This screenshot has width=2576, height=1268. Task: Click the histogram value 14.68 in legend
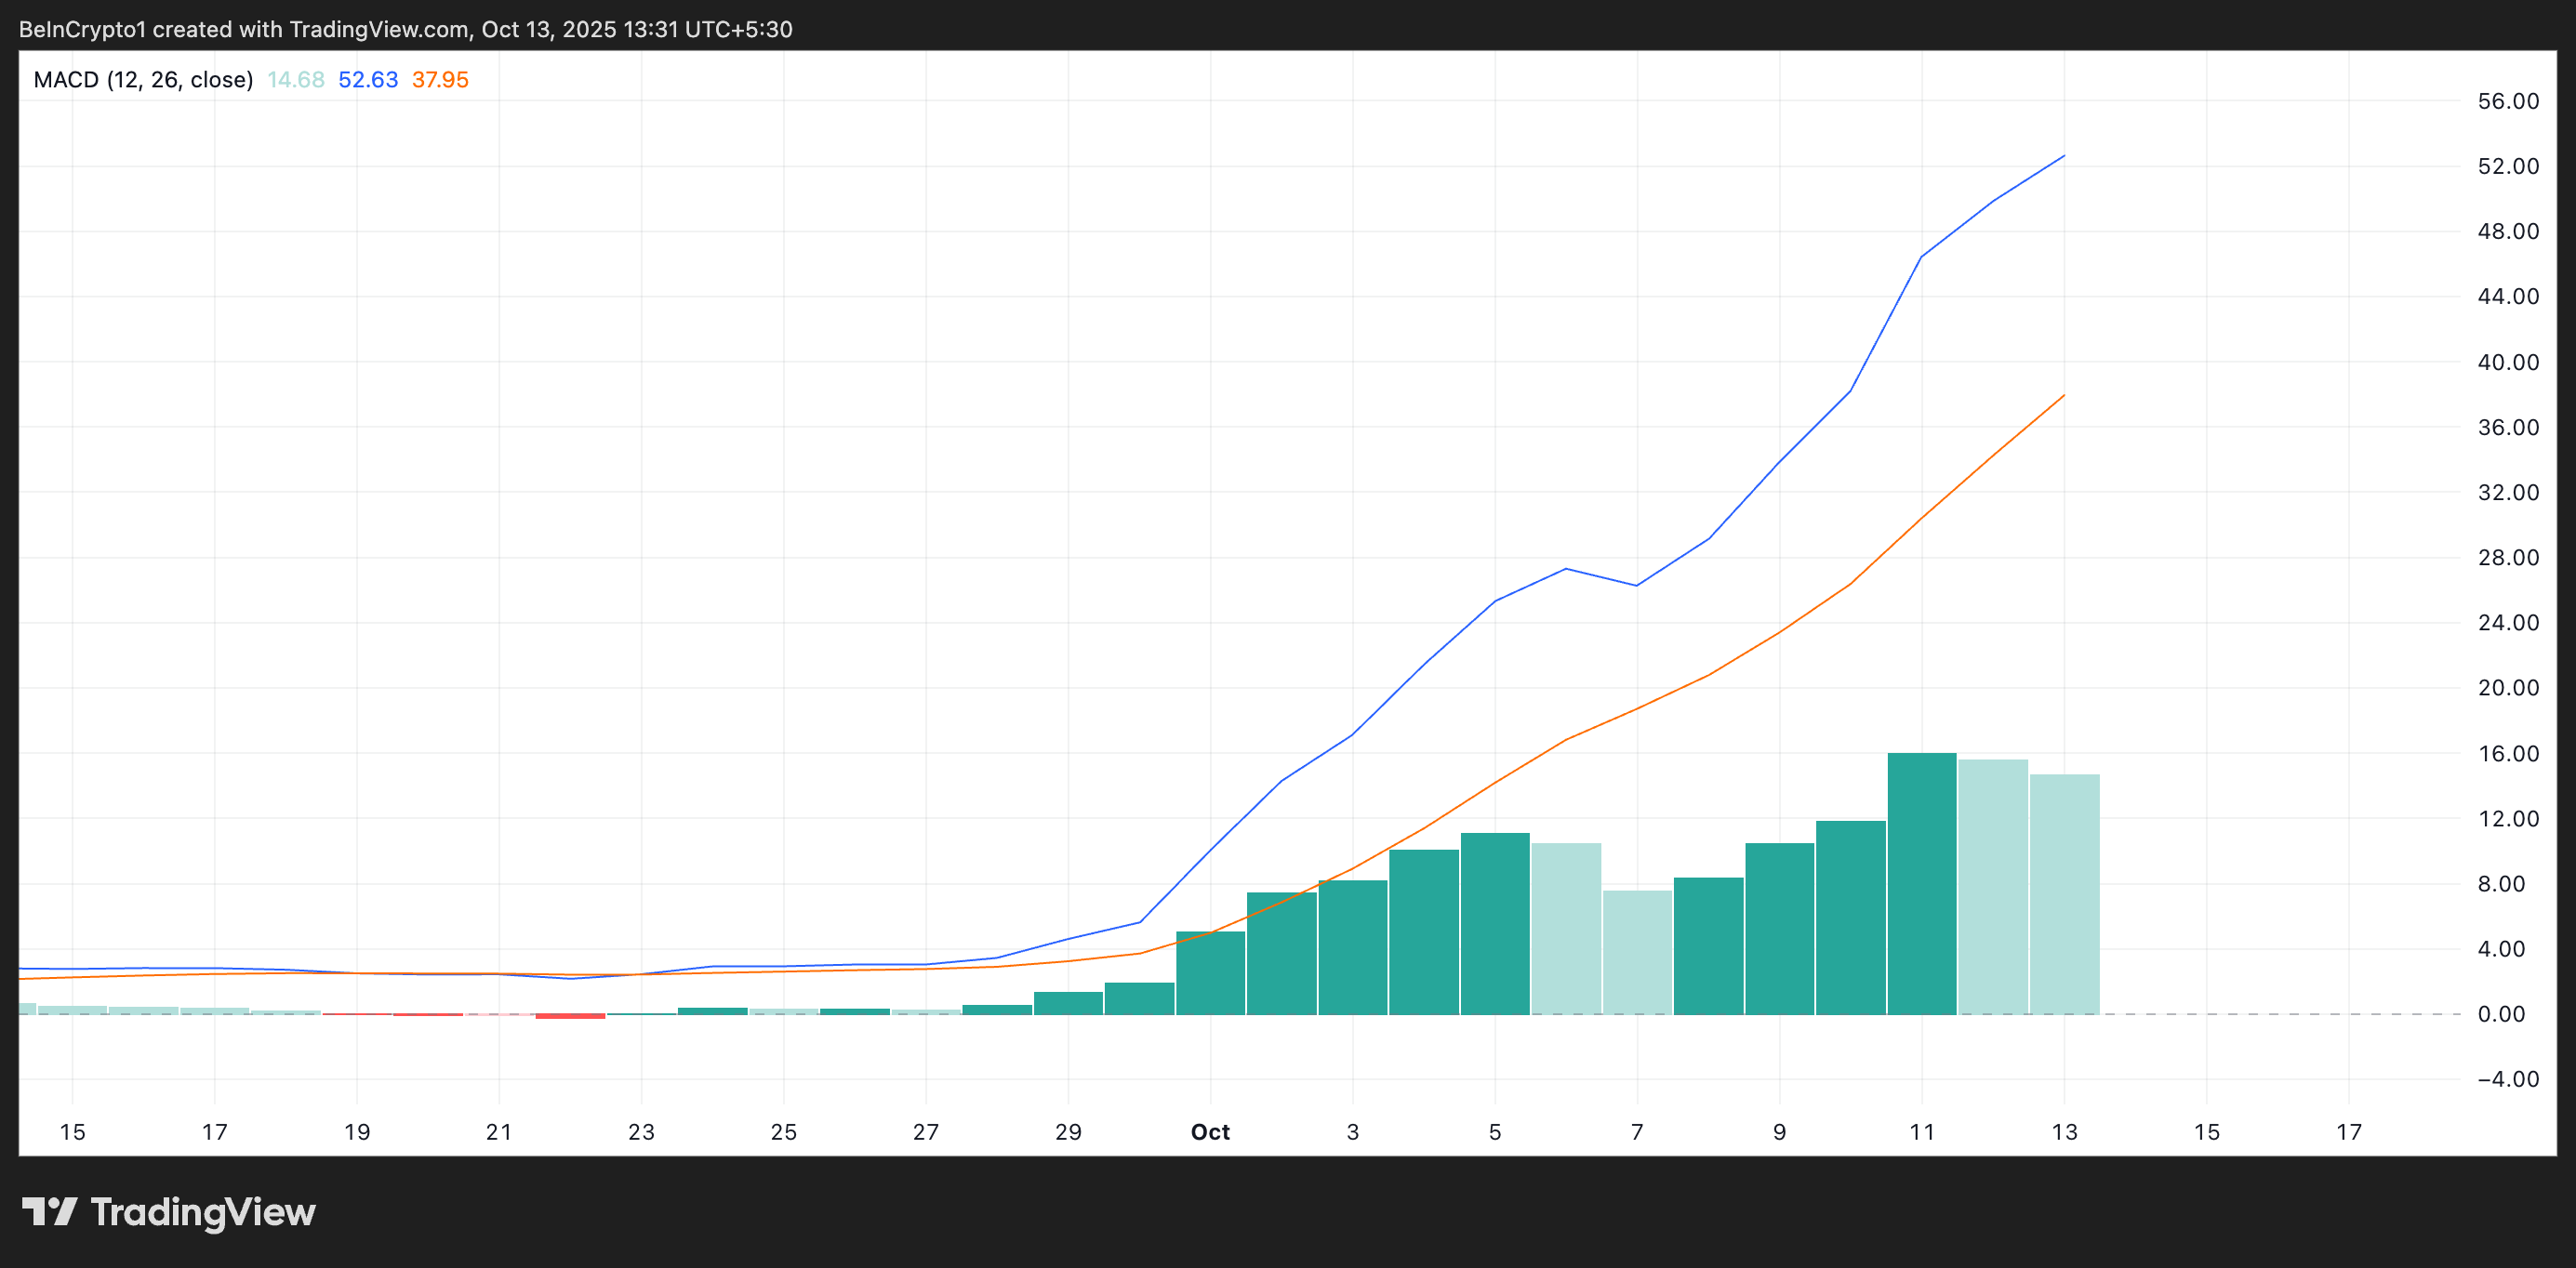pos(295,80)
